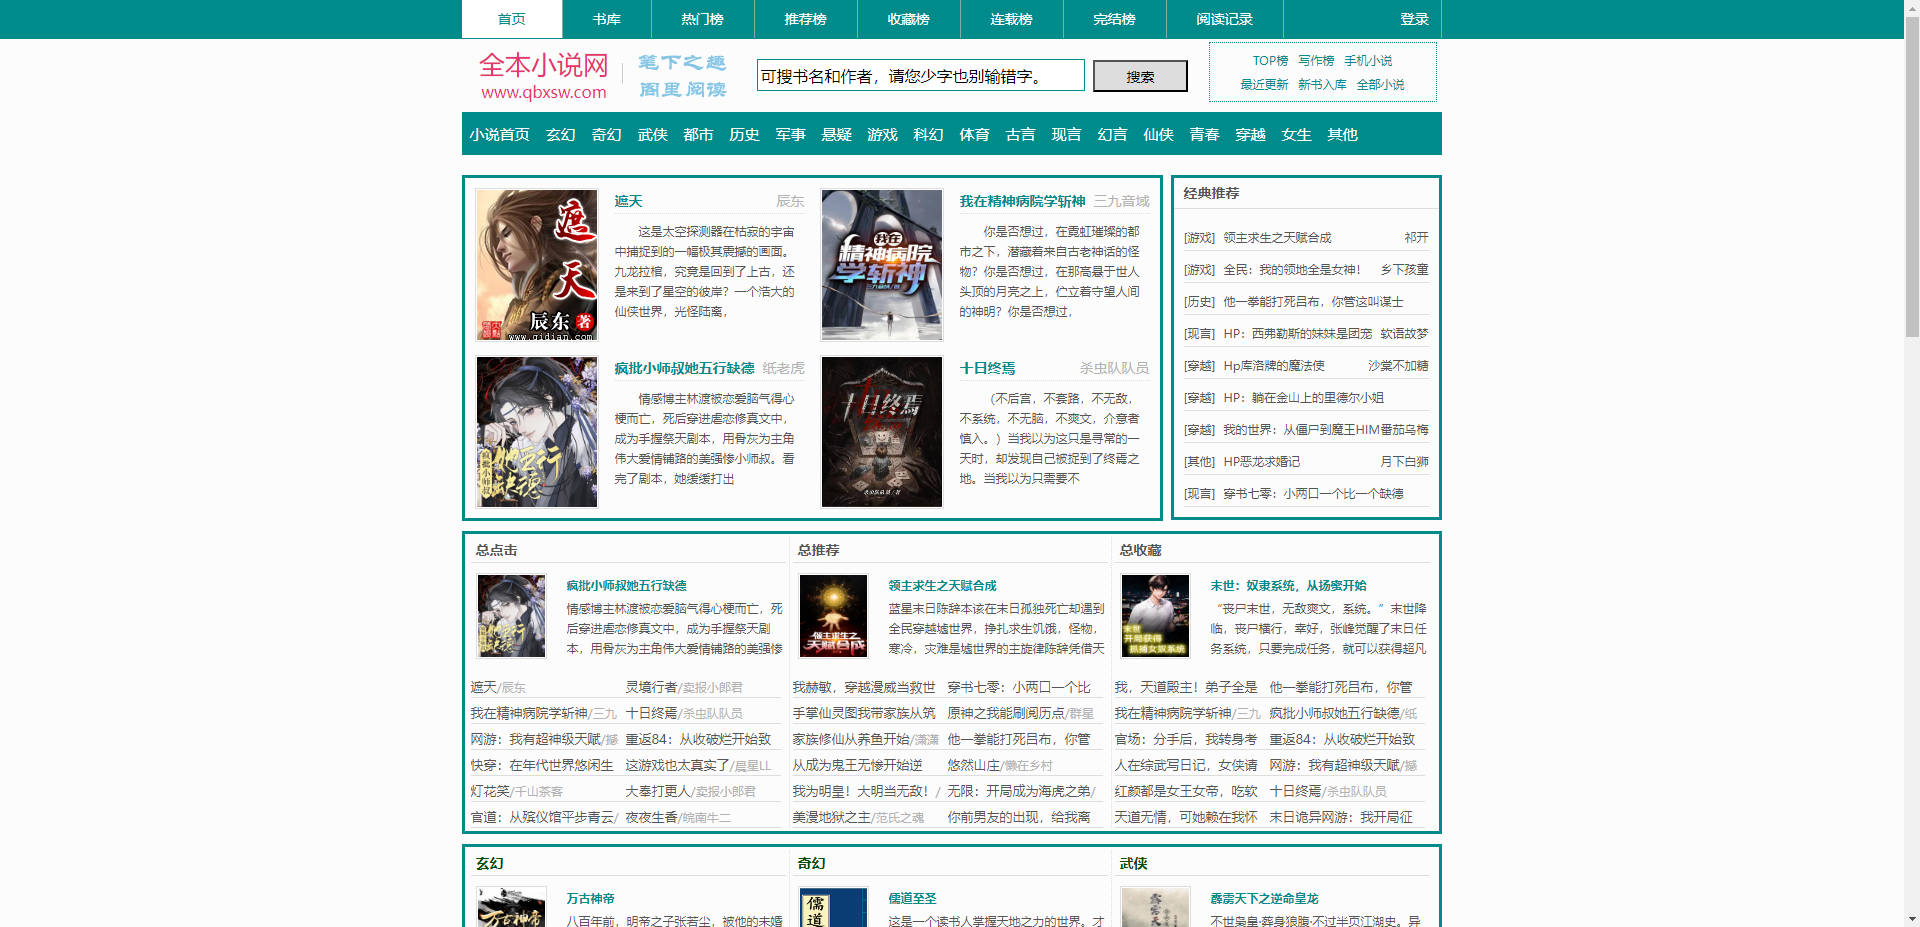Open the 热门榜 tab
1920x927 pixels.
702,19
